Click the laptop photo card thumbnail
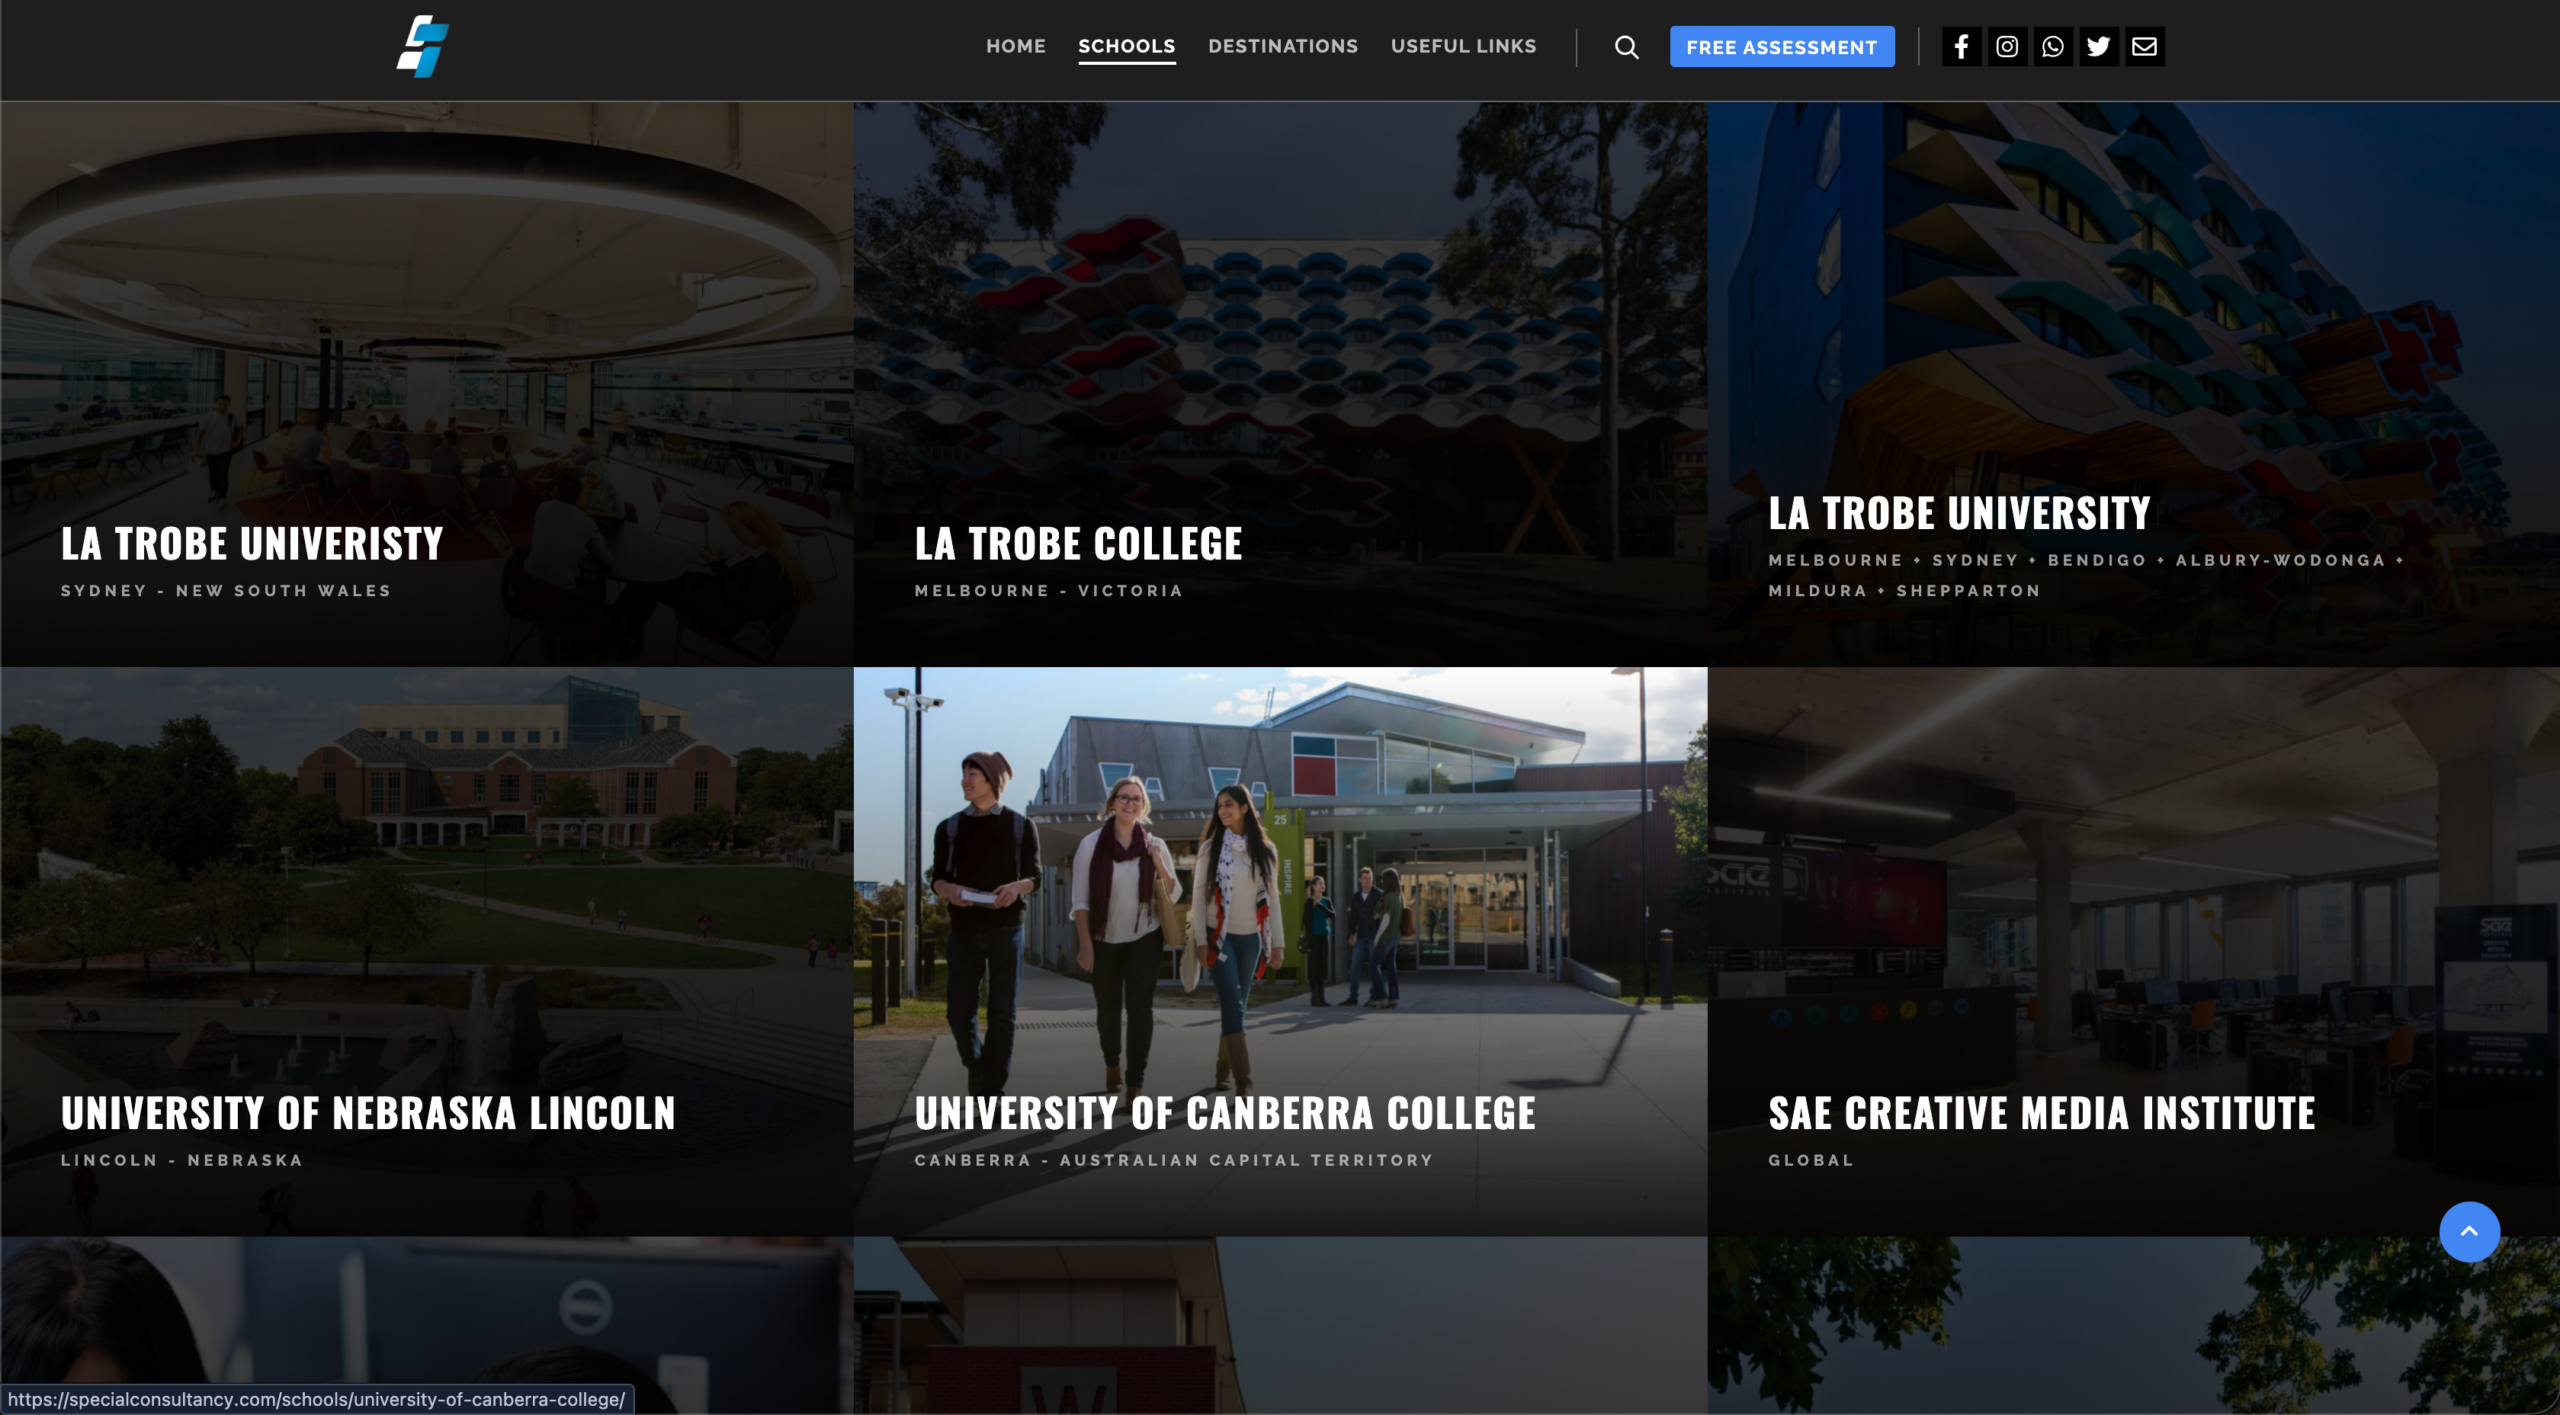 pos(427,1326)
